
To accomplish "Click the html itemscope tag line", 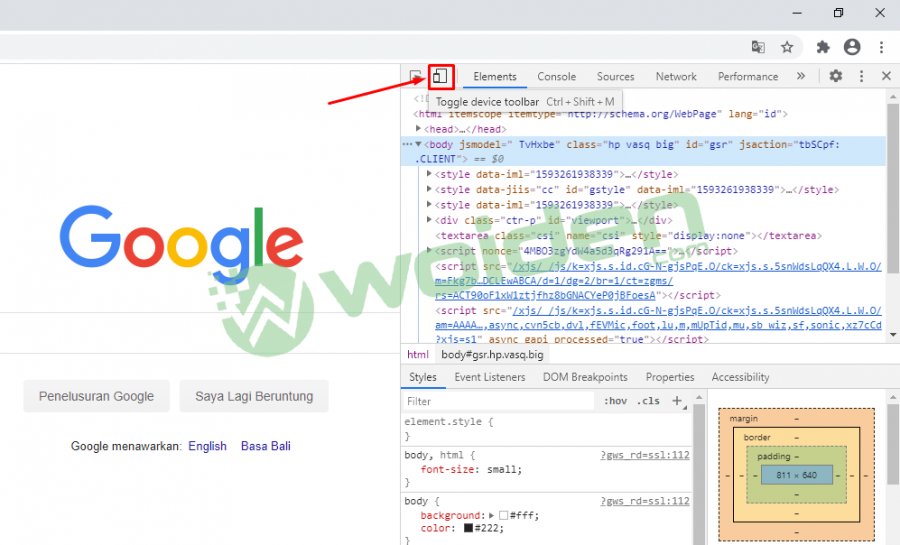I will coord(600,114).
